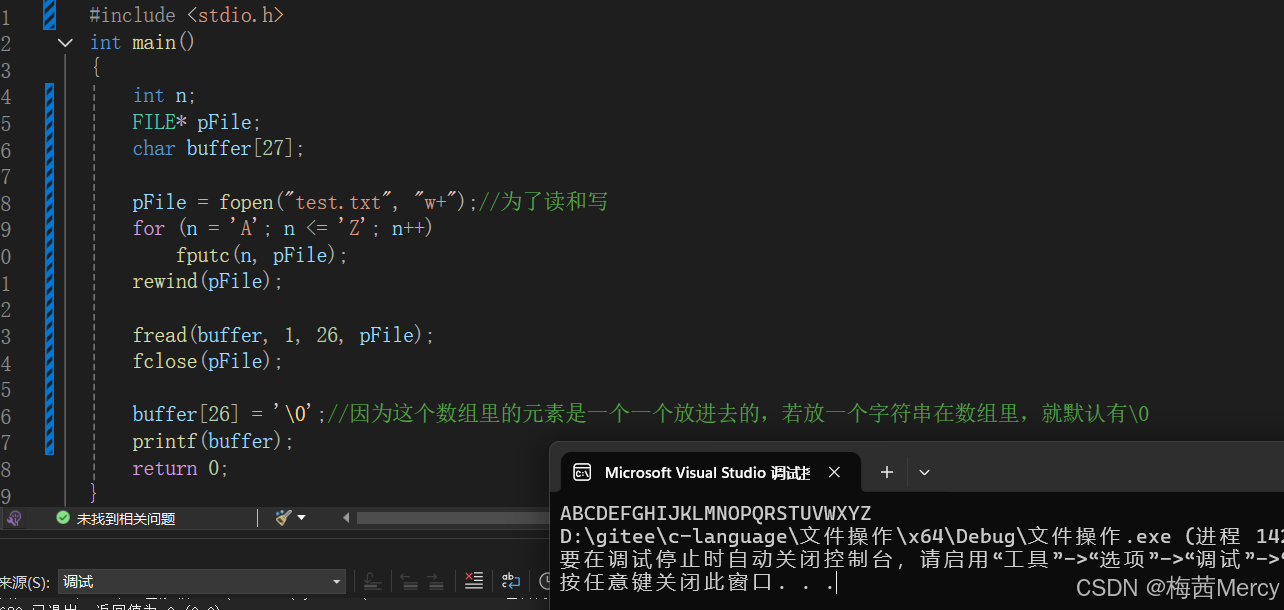Toggle word wrap in output window

click(x=511, y=581)
